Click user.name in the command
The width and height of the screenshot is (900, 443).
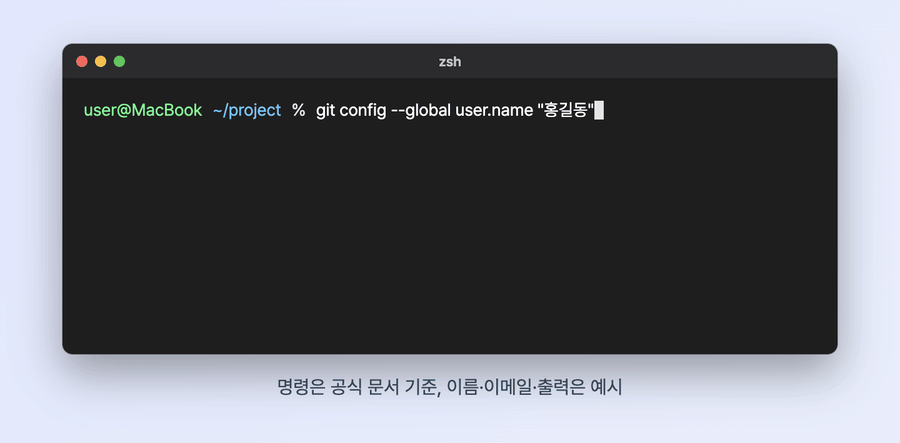point(494,110)
